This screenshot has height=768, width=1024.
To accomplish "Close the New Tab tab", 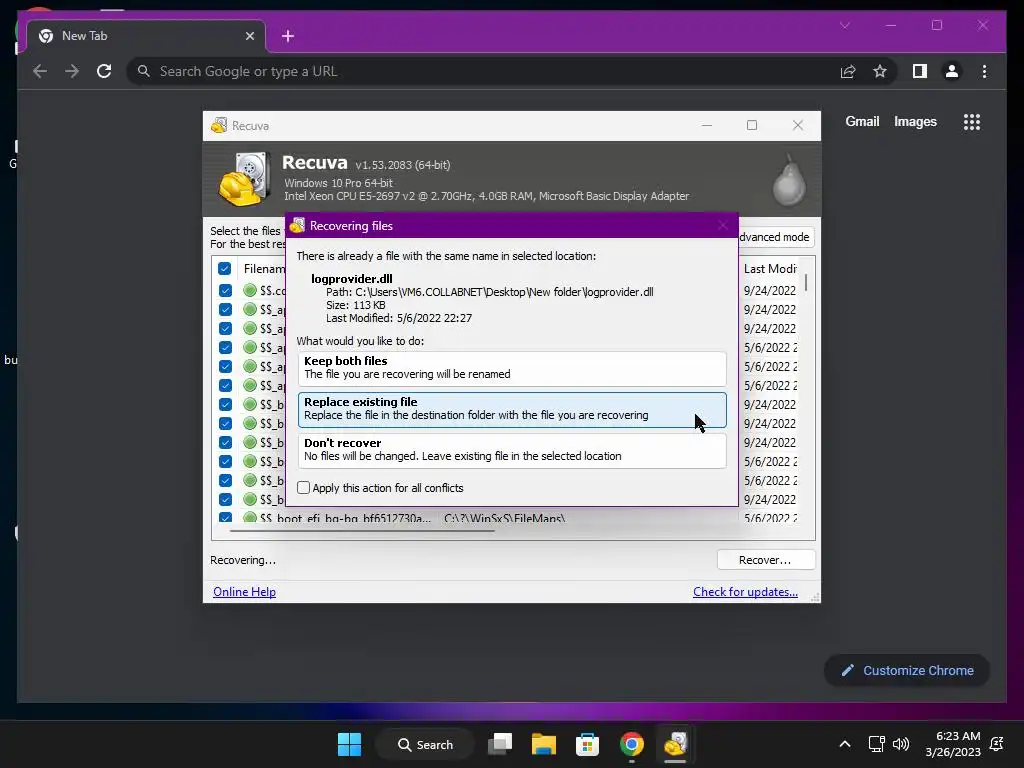I will pyautogui.click(x=249, y=36).
